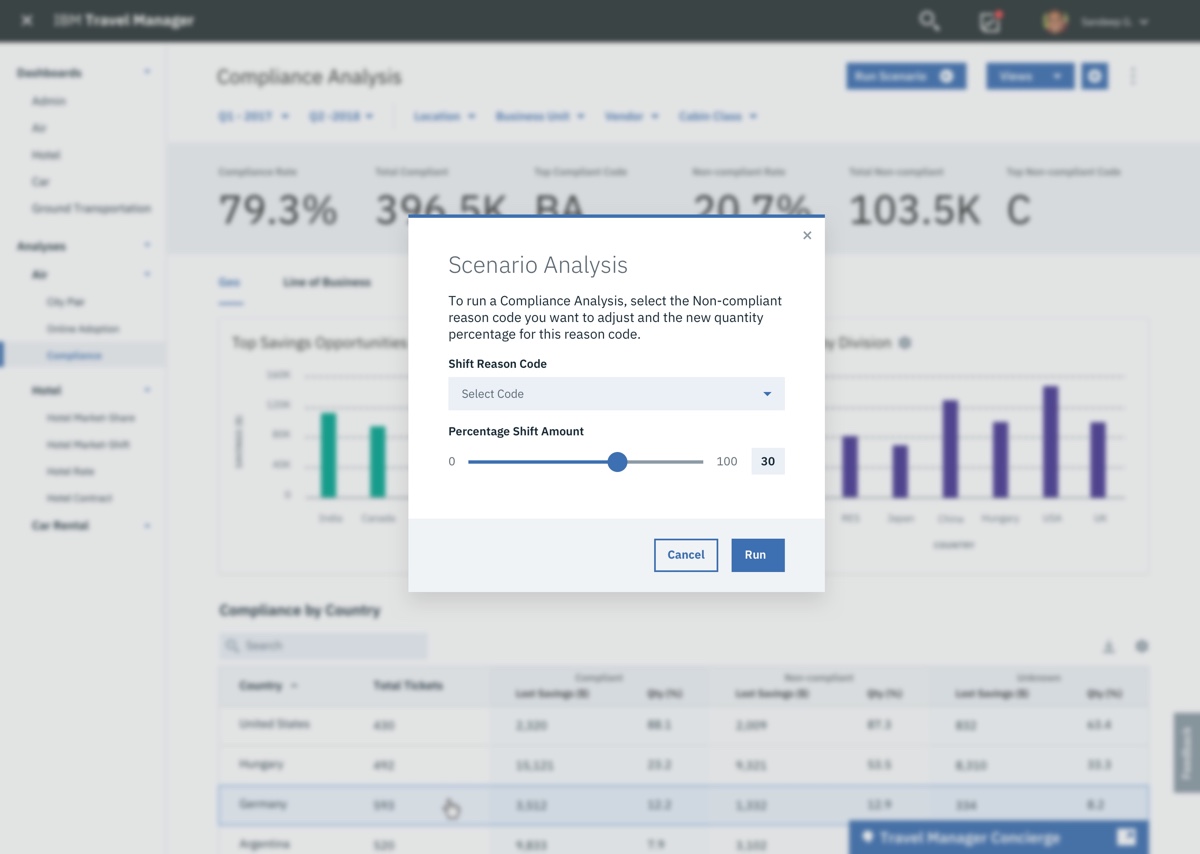Open the vertical three-dot overflow menu
Viewport: 1200px width, 854px height.
[x=1133, y=77]
